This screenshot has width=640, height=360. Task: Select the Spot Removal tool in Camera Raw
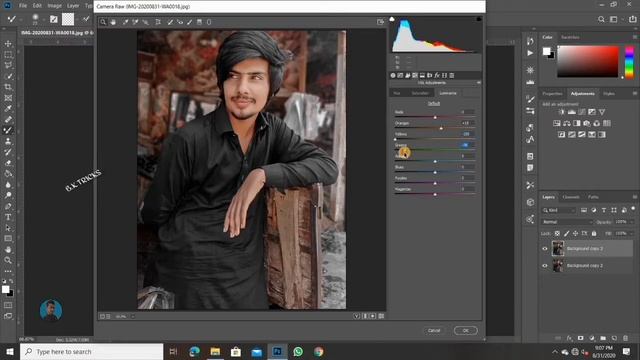tap(170, 22)
